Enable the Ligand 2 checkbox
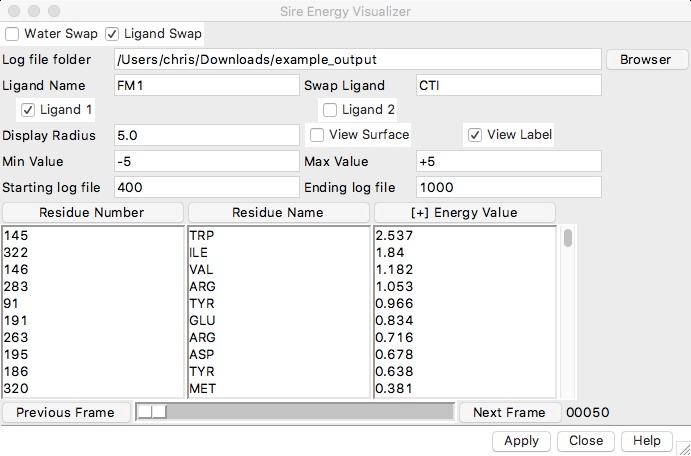Viewport: 691px width, 456px height. tap(330, 110)
